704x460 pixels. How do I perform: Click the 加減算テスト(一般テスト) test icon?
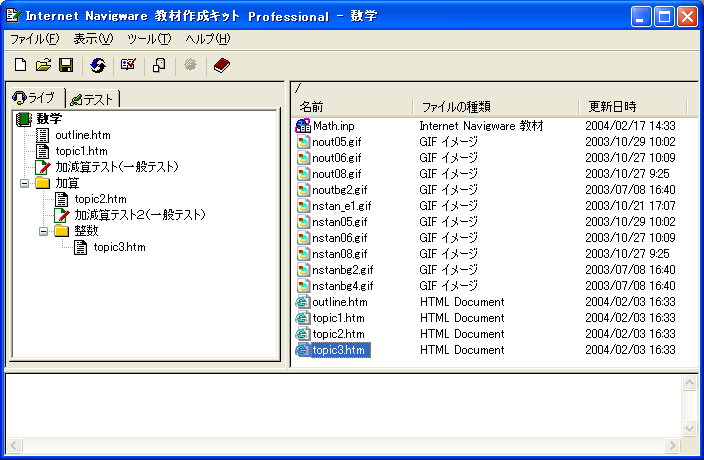tap(42, 167)
